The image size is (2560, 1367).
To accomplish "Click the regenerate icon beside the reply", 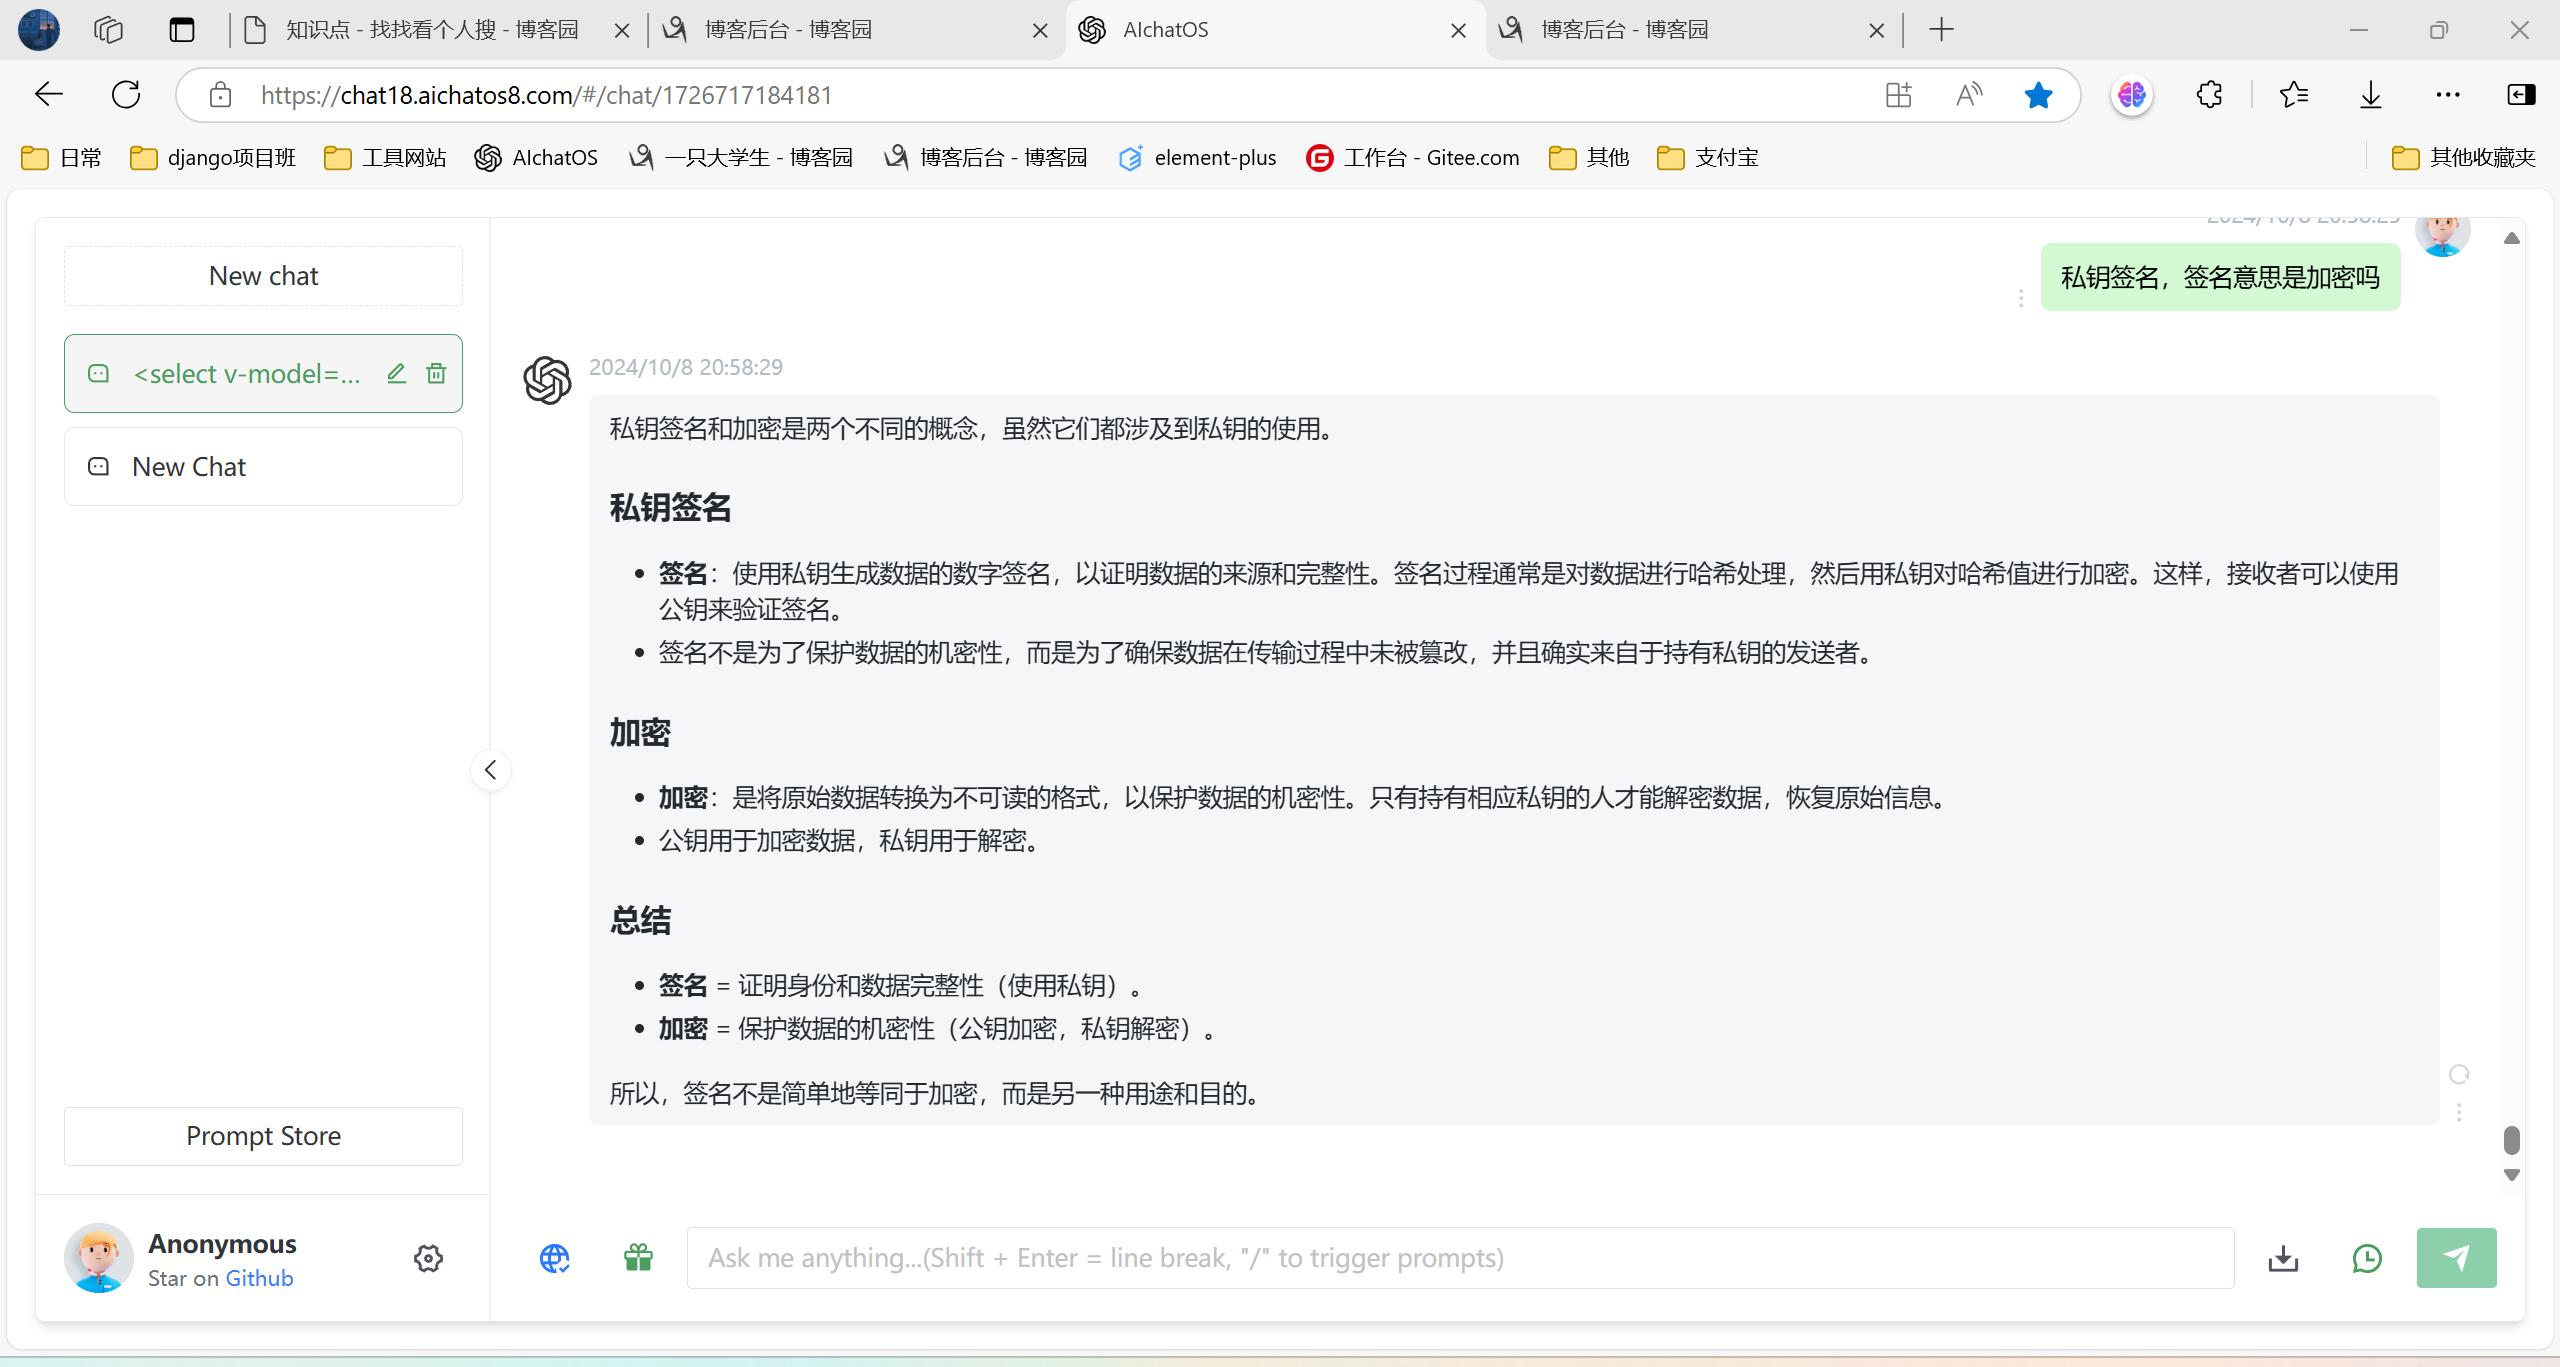I will pyautogui.click(x=2459, y=1074).
